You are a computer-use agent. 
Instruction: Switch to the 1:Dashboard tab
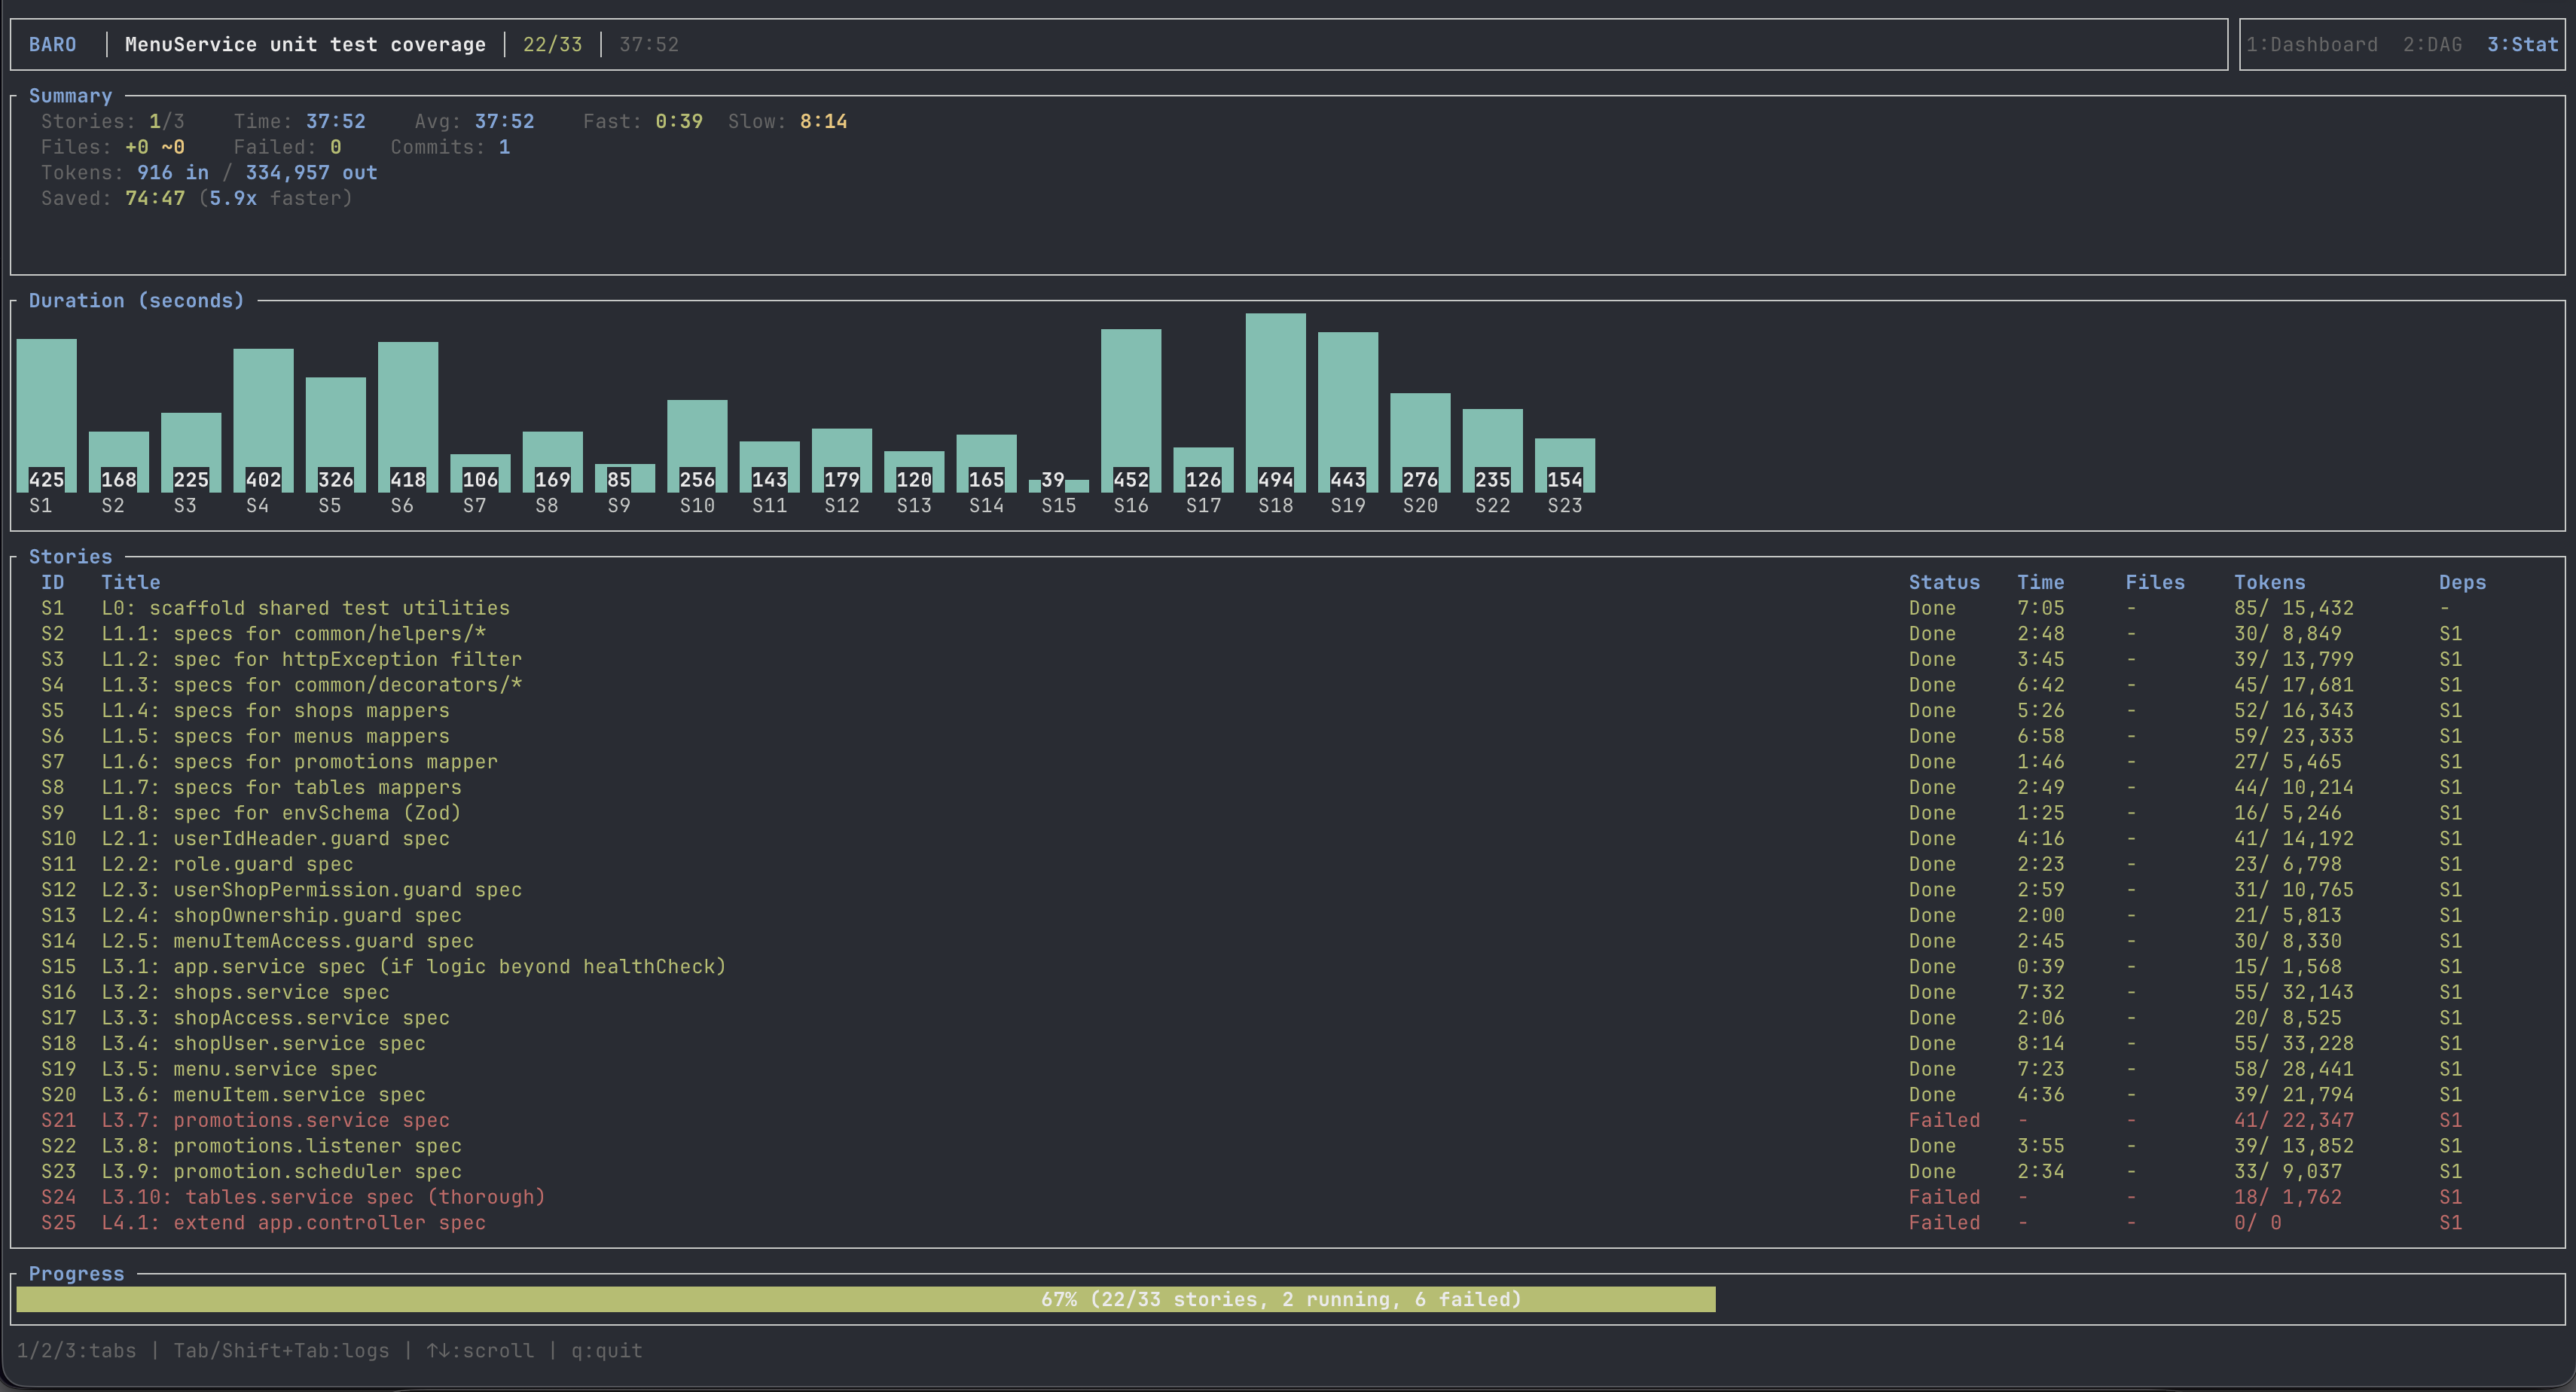coord(2311,45)
